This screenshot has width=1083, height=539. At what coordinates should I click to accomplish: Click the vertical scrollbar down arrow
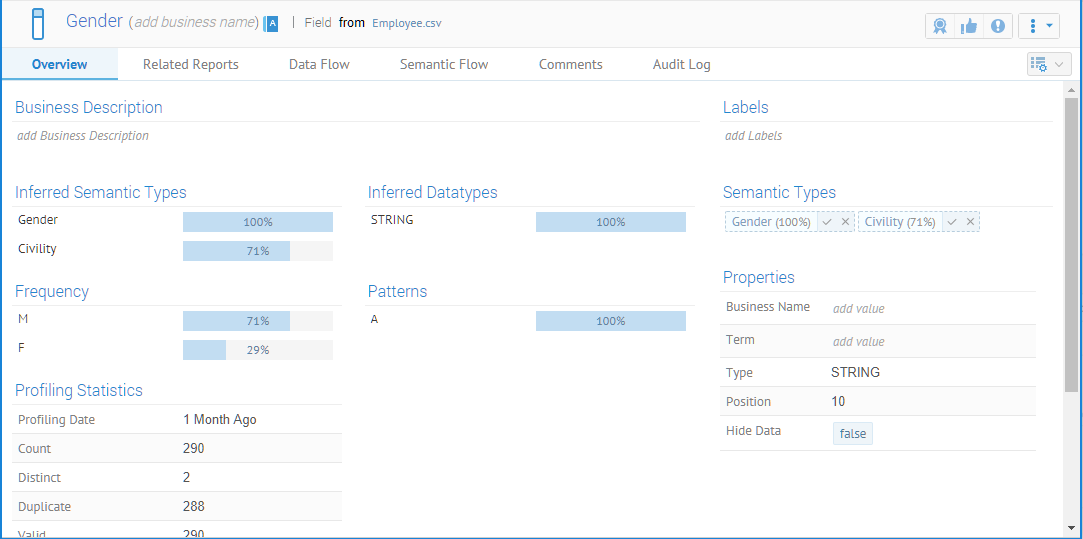[1071, 527]
